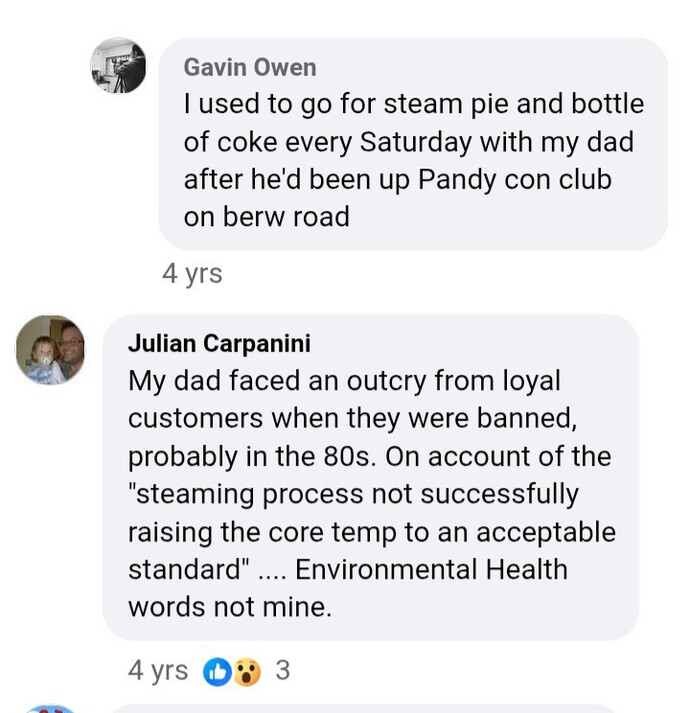Click 'Pandy con club' in Gavin's comment
Screen dimensions: 690x713
click(x=514, y=180)
